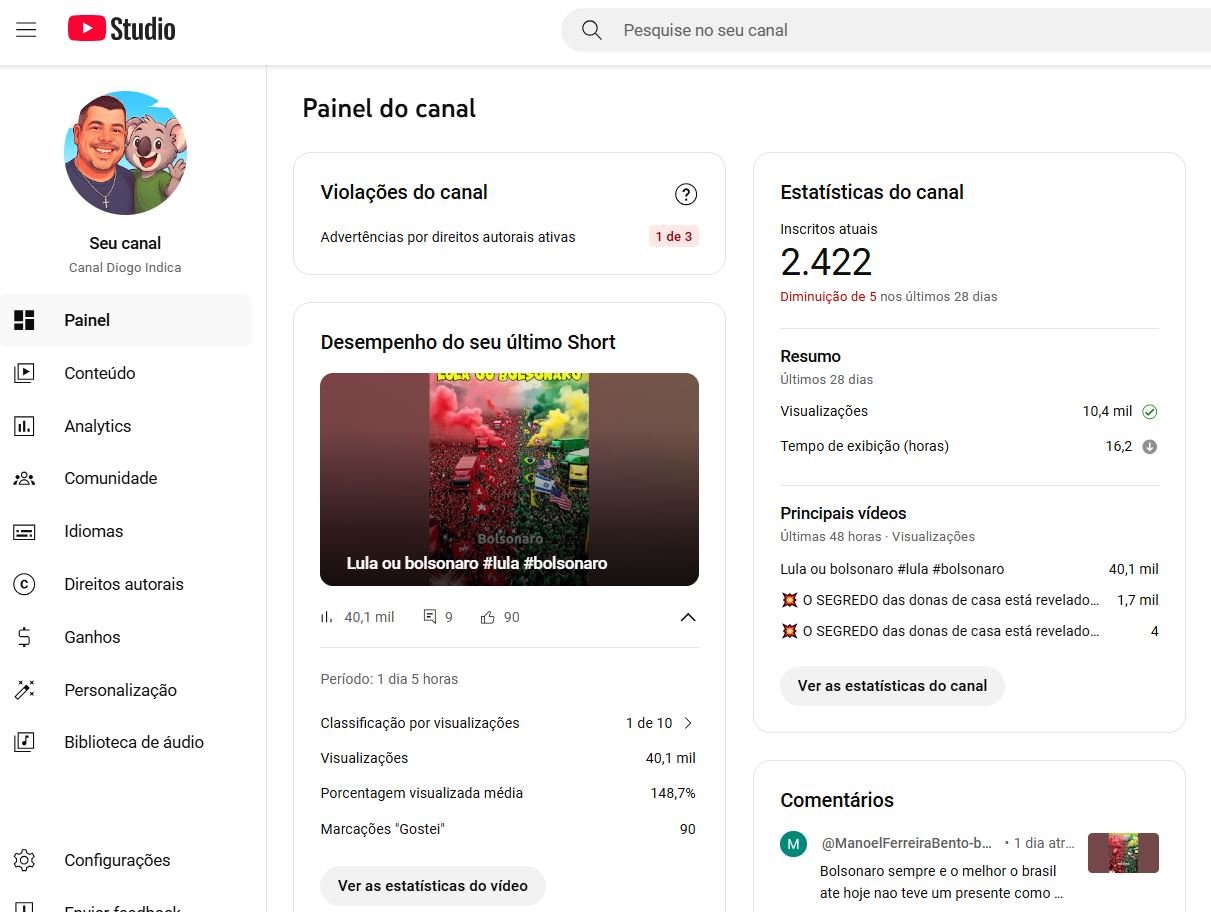Click the Ganhos dollar icon
This screenshot has width=1211, height=912.
click(24, 637)
